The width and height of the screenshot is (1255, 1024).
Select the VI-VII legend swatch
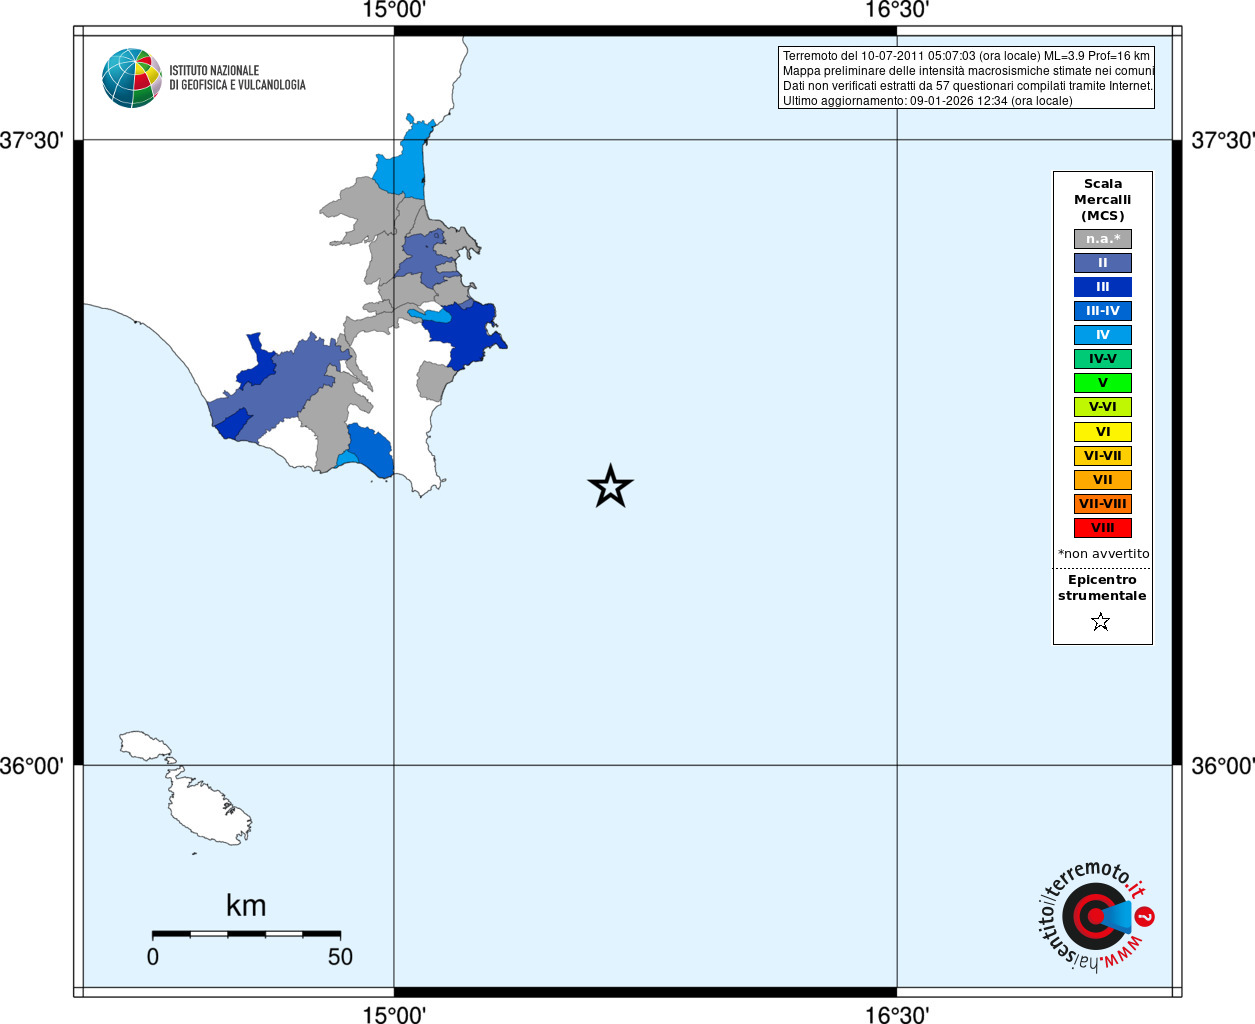(1103, 456)
